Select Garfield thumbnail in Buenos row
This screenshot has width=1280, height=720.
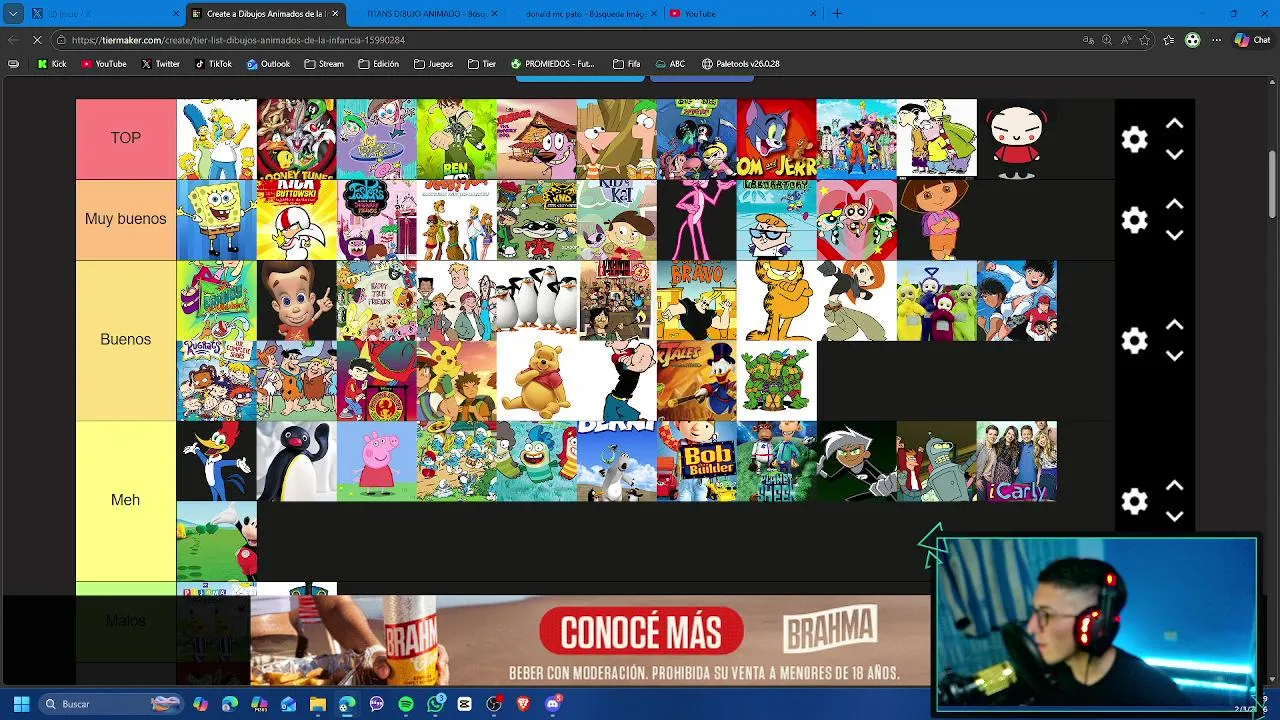(x=777, y=301)
